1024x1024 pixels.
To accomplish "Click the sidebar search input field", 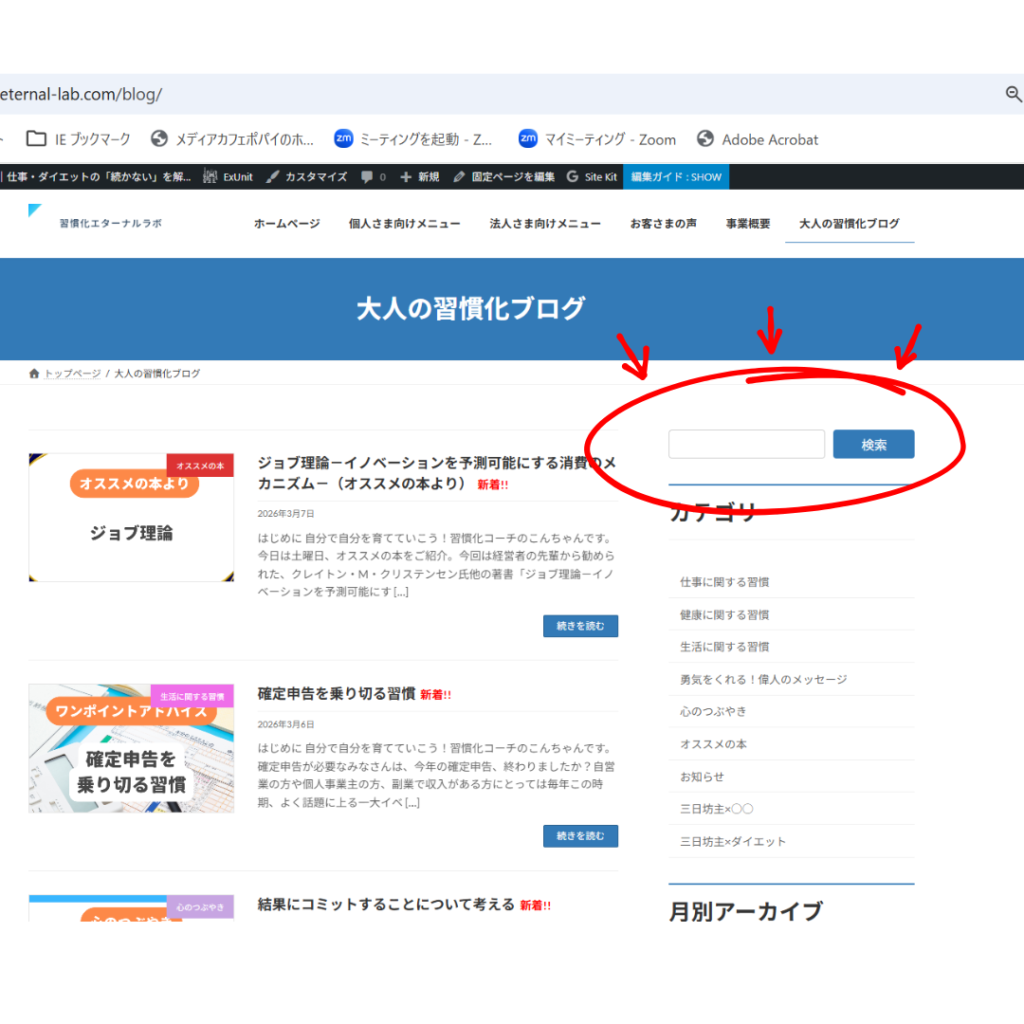I will point(746,445).
